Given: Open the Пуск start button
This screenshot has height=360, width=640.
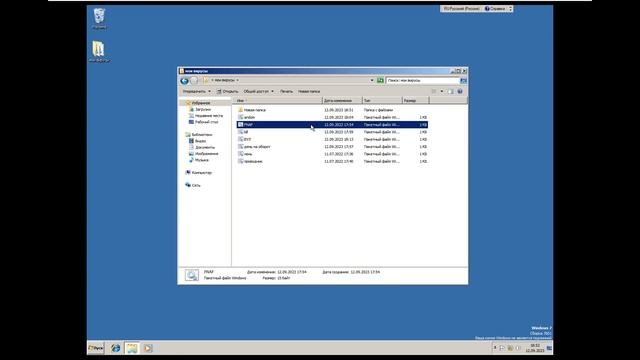Looking at the screenshot, I should (x=96, y=348).
